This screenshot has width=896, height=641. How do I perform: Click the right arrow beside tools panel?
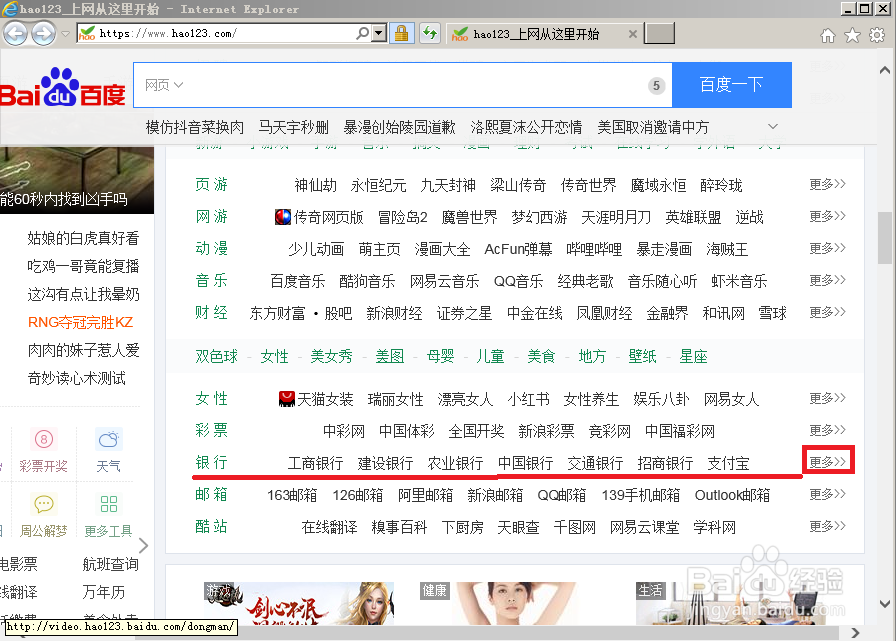click(x=143, y=546)
